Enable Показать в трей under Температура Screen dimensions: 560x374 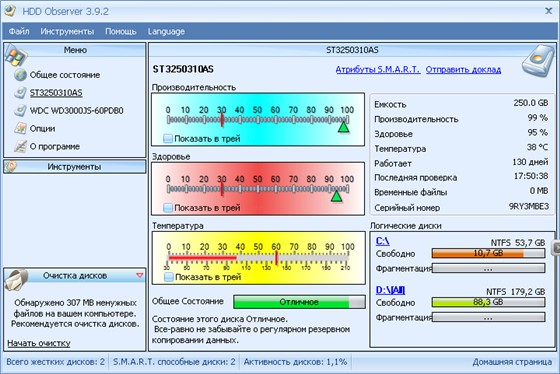(x=169, y=277)
